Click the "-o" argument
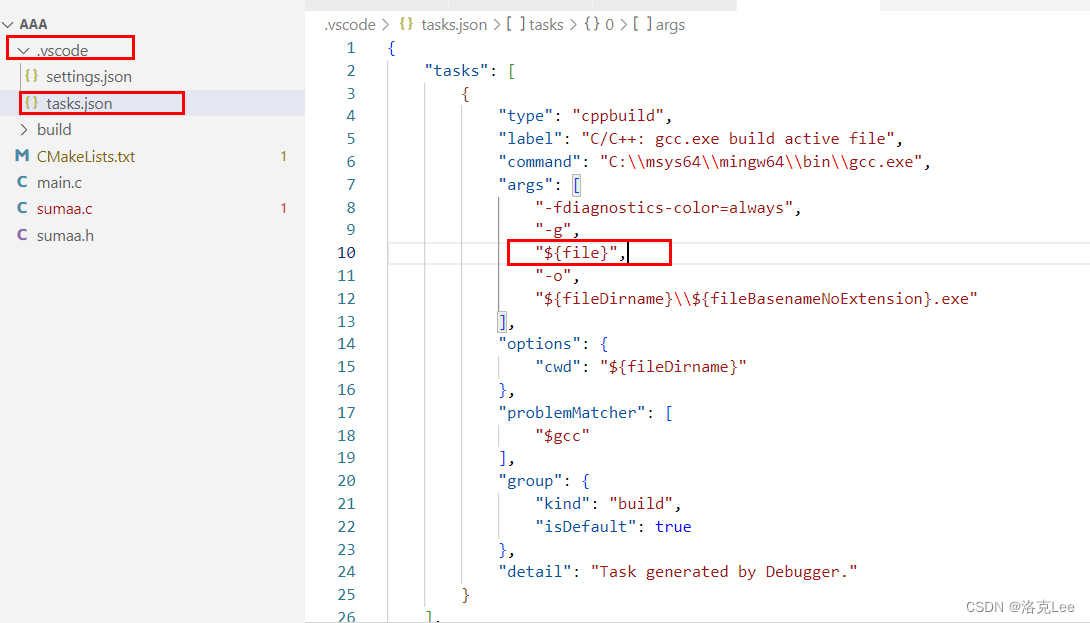The width and height of the screenshot is (1090, 623). pyautogui.click(x=553, y=276)
